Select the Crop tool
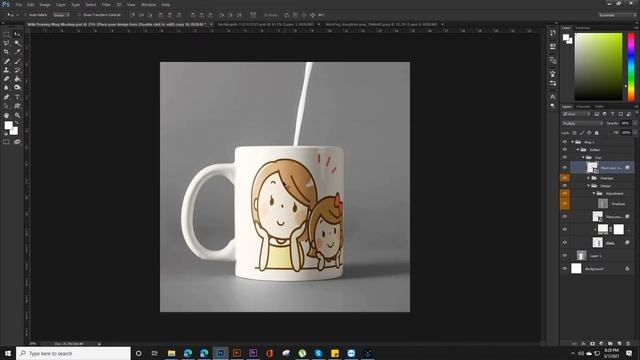The image size is (640, 360). 7,52
